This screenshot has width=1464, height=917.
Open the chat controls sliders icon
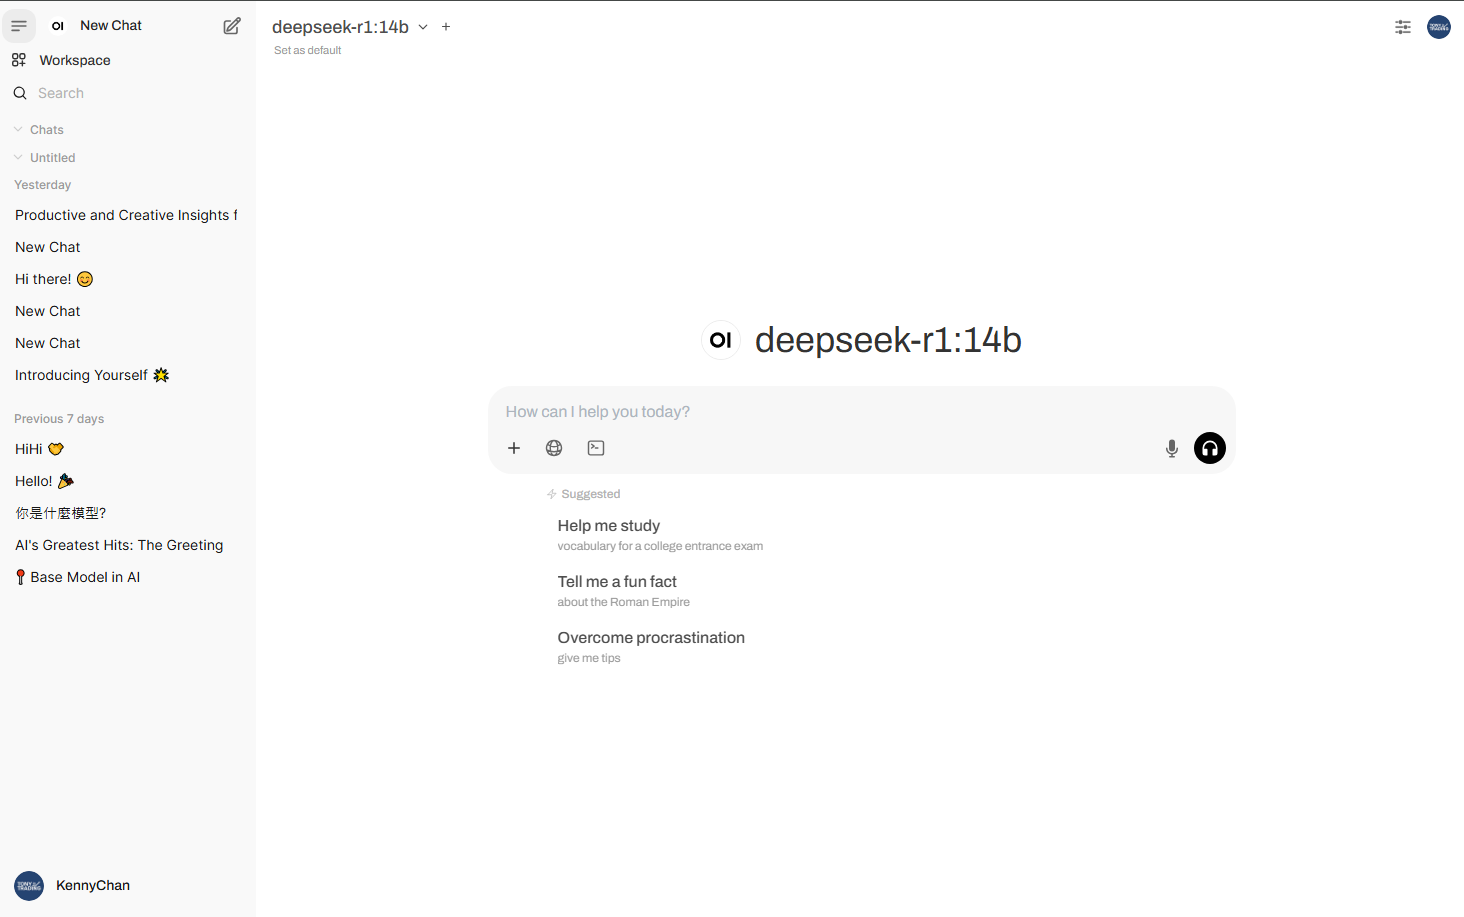coord(1403,27)
